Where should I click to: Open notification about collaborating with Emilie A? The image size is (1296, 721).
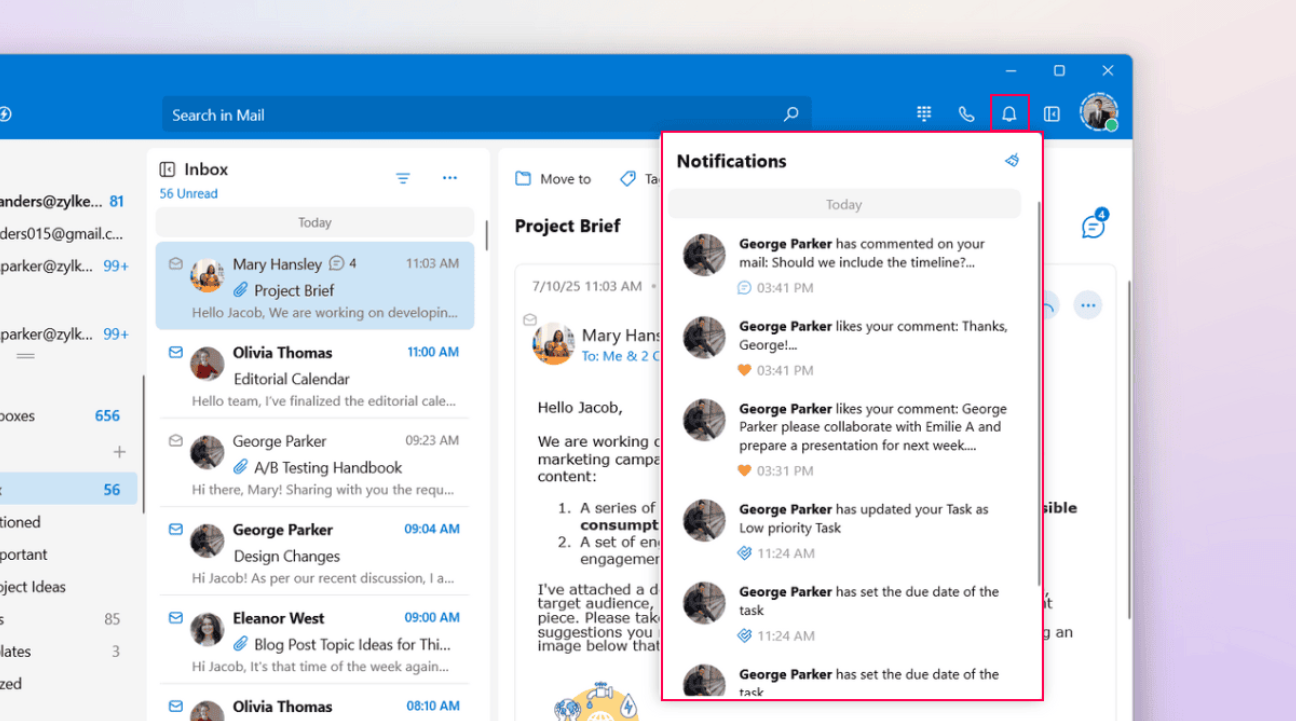tap(845, 438)
